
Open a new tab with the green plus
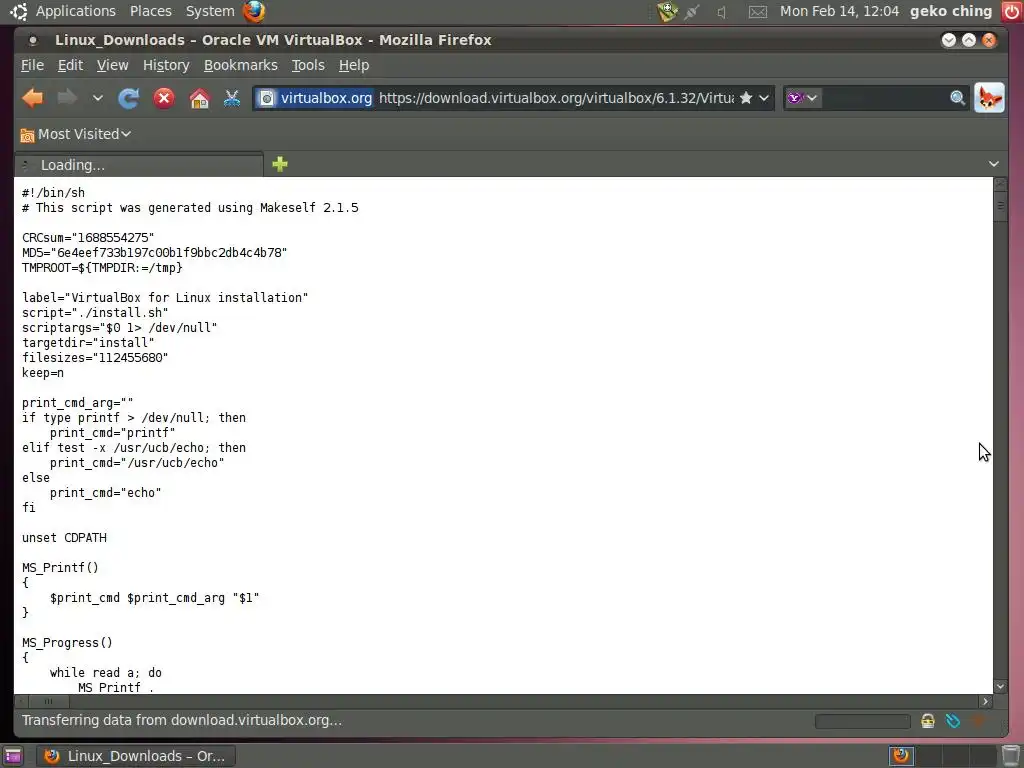(280, 164)
